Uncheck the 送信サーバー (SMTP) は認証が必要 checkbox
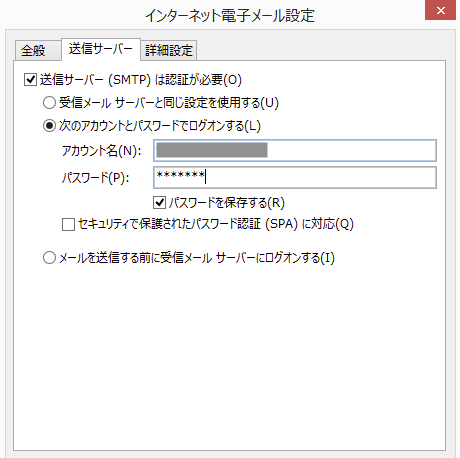Viewport: 460px width, 458px height. coord(30,80)
